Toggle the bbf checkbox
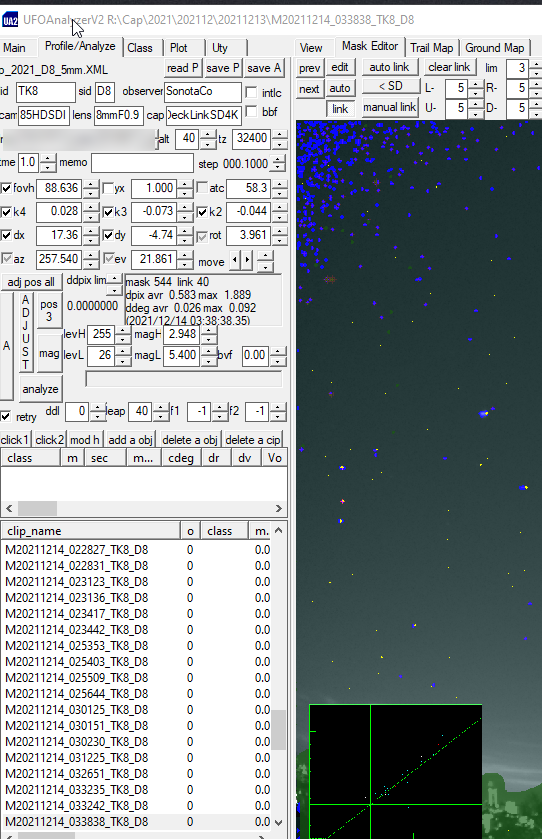Screen dimensions: 542x839 pyautogui.click(x=251, y=111)
